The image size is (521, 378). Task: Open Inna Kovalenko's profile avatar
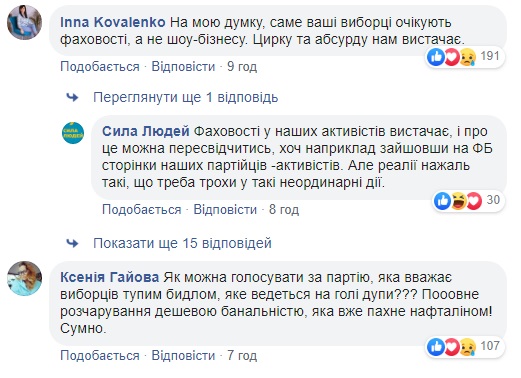[x=24, y=22]
